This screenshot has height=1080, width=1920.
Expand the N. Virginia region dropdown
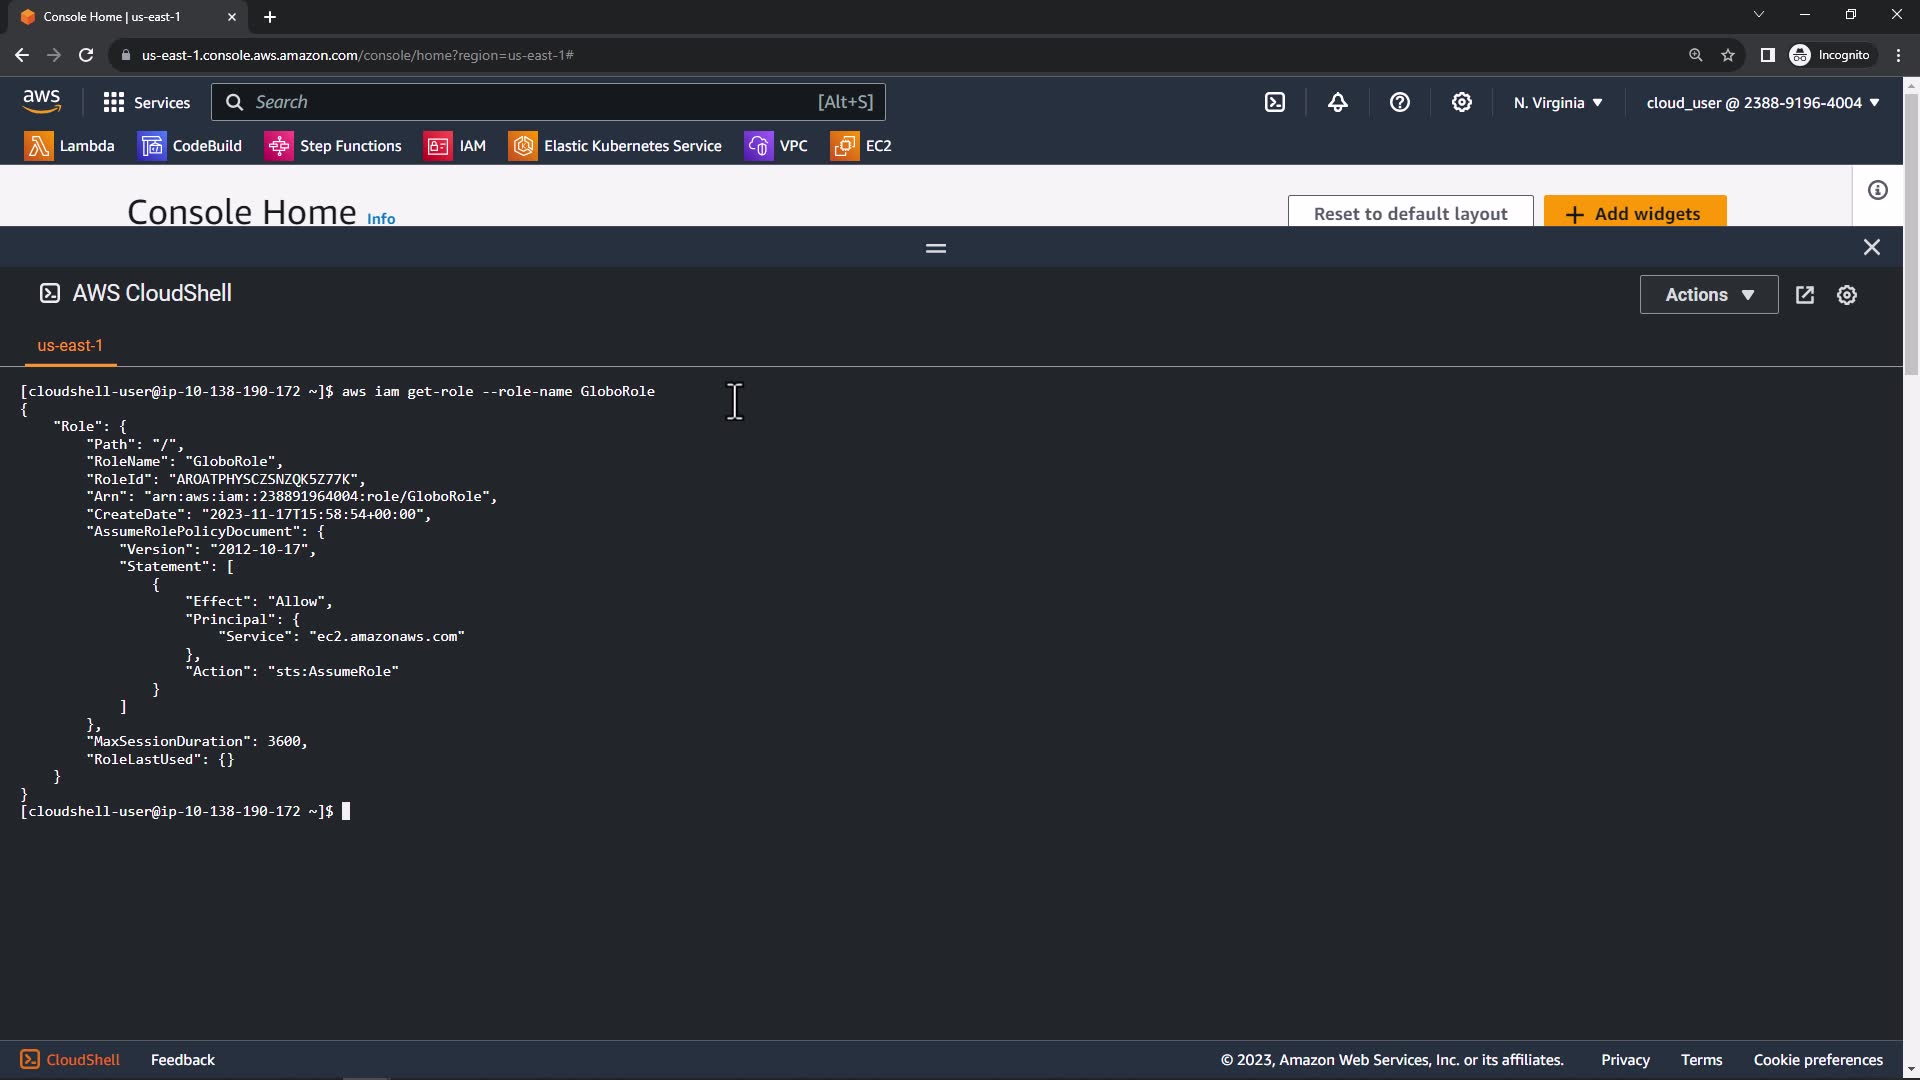pyautogui.click(x=1557, y=102)
